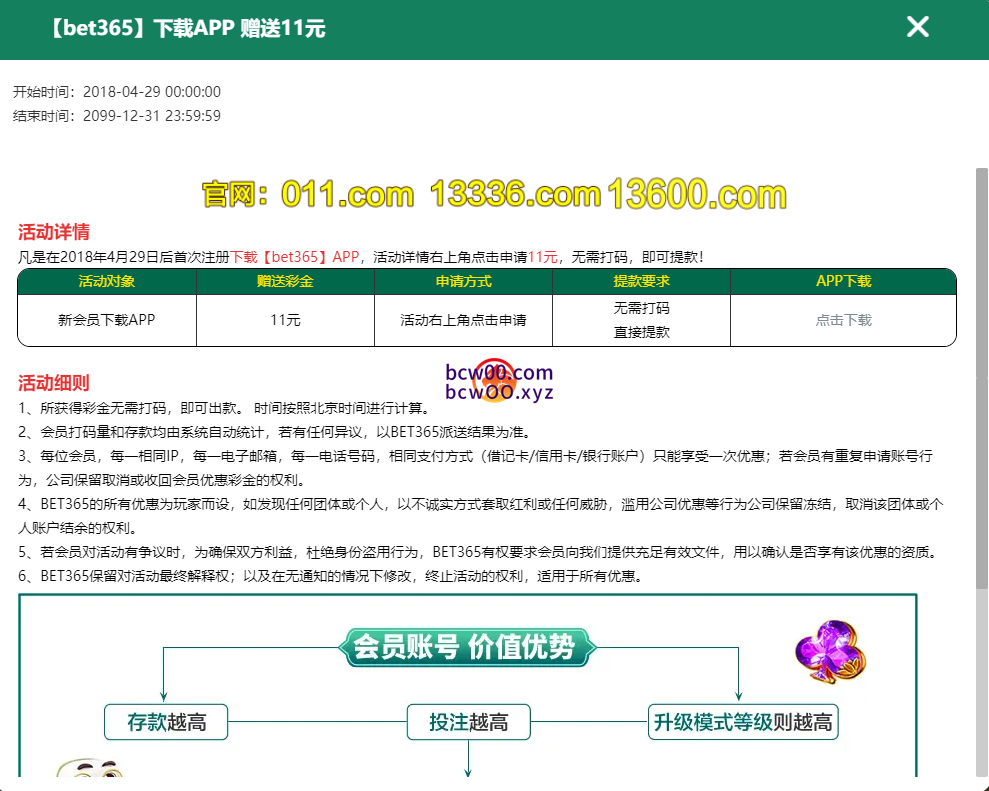Screen dimensions: 989x791
Task: Click the 活动对象 table header
Action: 107,281
